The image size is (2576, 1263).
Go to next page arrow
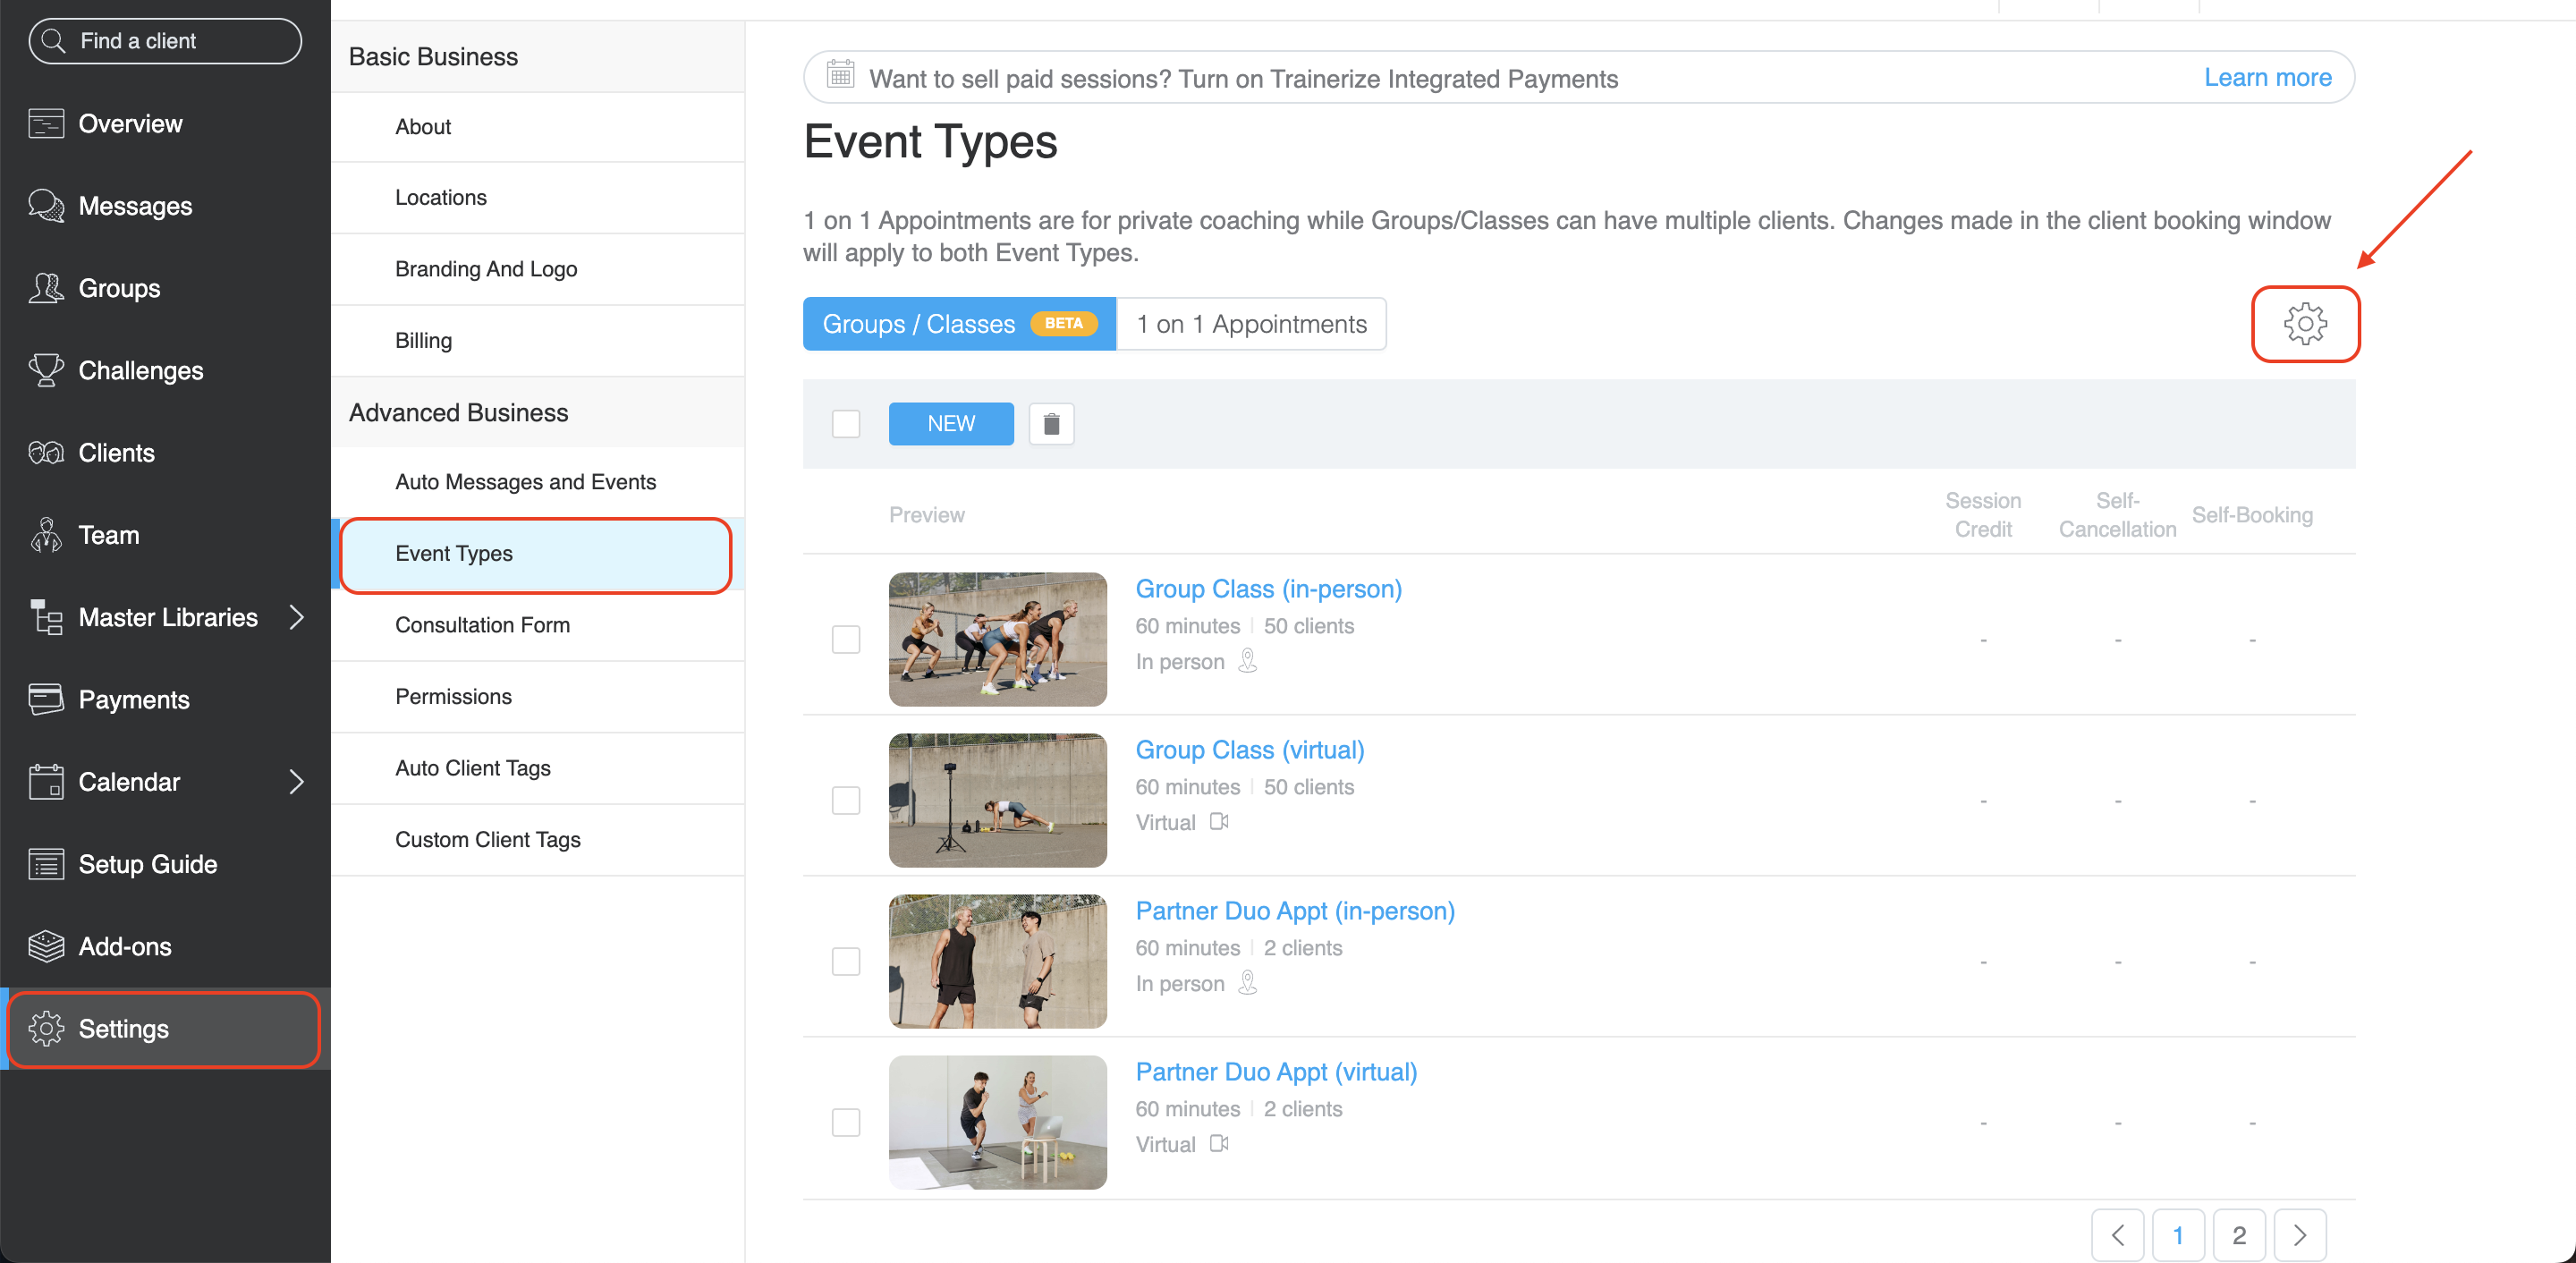pos(2299,1235)
